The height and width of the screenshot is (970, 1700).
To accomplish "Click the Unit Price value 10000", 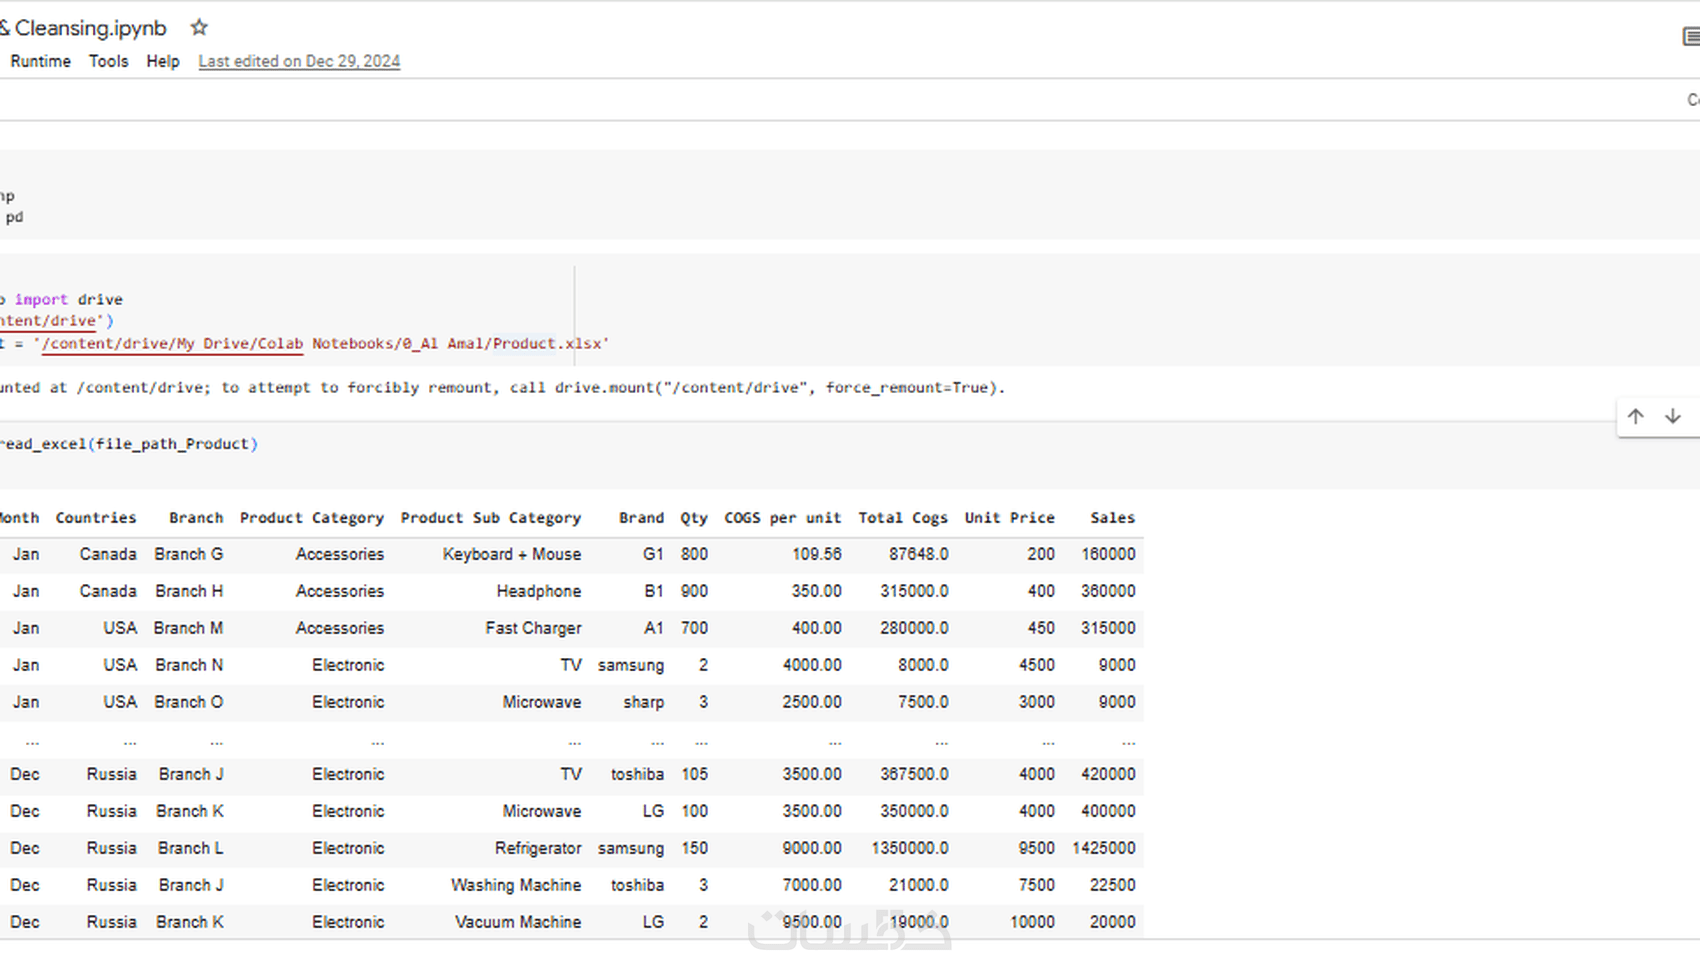I will 1032,922.
